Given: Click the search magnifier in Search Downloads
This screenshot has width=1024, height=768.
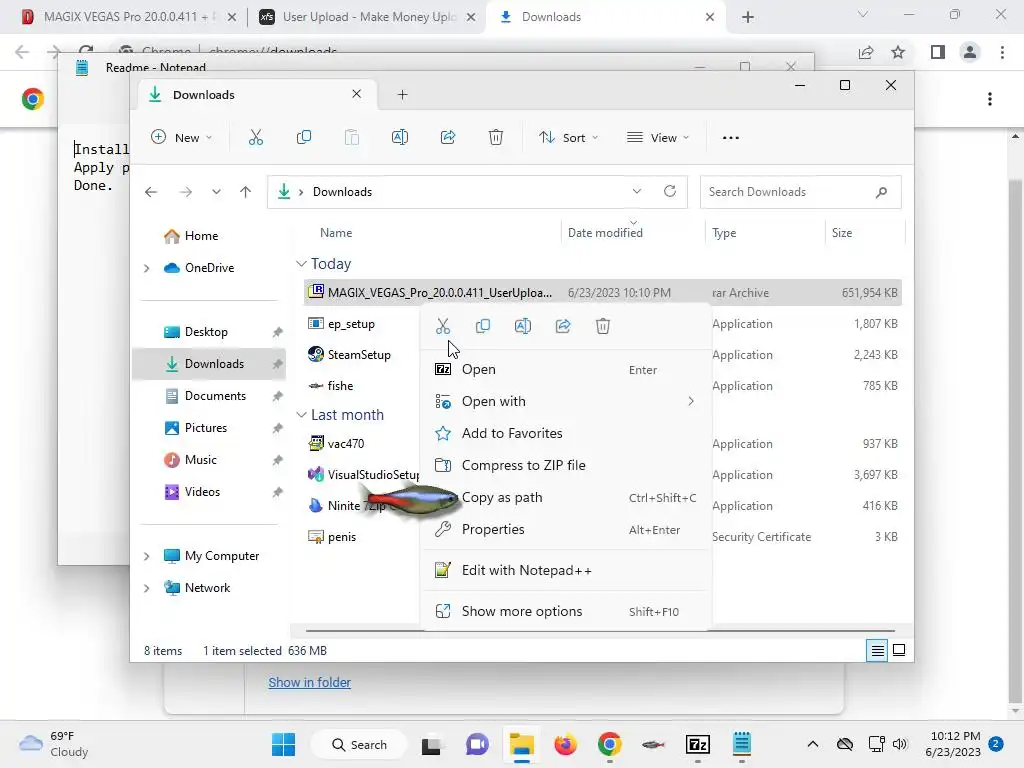Looking at the screenshot, I should pos(881,192).
